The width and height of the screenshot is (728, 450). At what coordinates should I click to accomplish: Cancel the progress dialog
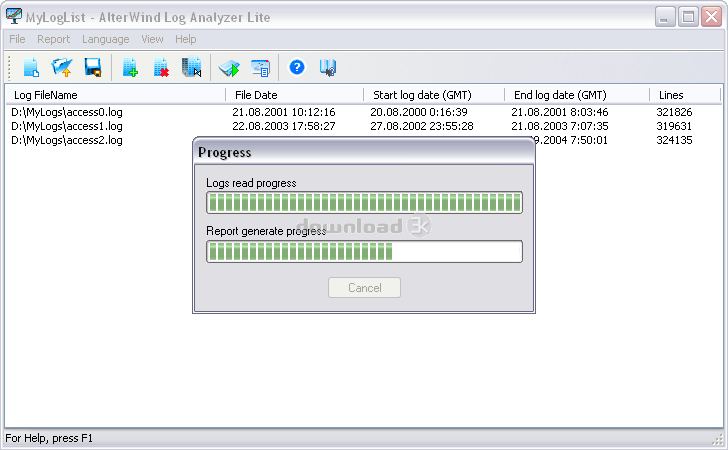(x=364, y=288)
